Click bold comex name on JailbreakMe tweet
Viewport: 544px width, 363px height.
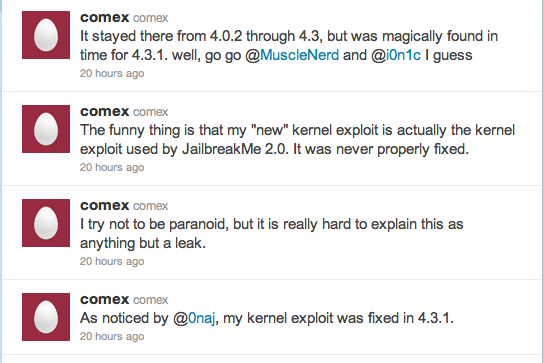pyautogui.click(x=104, y=111)
